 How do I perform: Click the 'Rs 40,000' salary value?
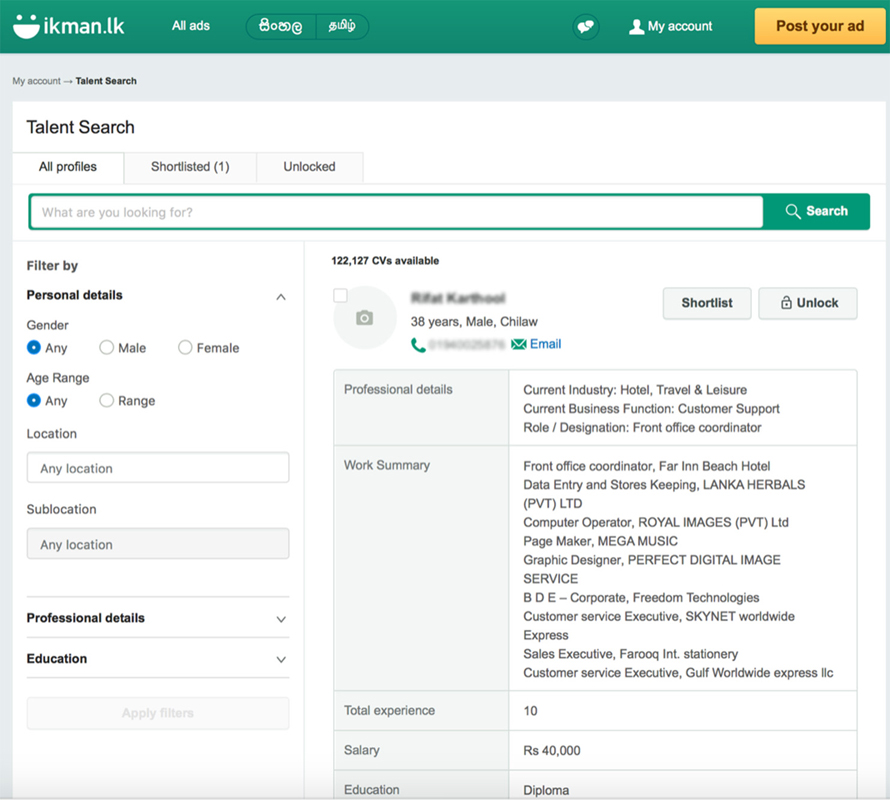coord(552,751)
